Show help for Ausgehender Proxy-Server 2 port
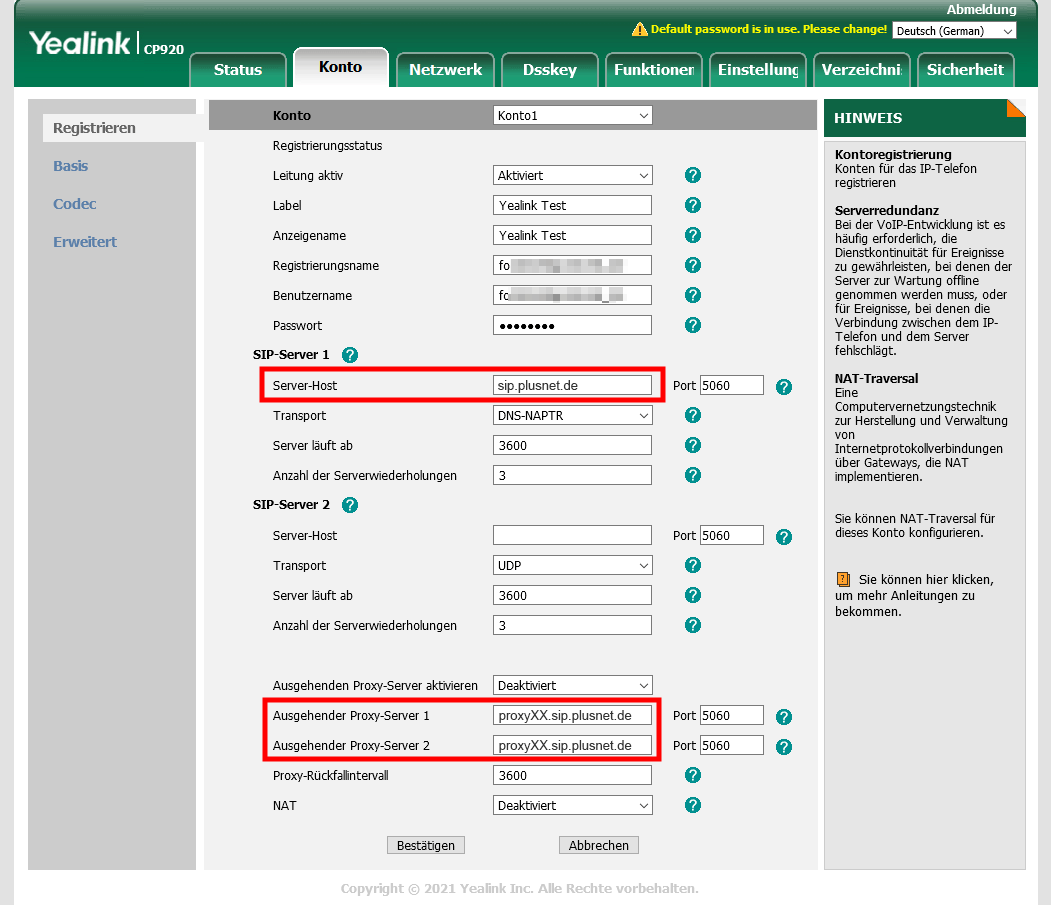 [x=784, y=747]
